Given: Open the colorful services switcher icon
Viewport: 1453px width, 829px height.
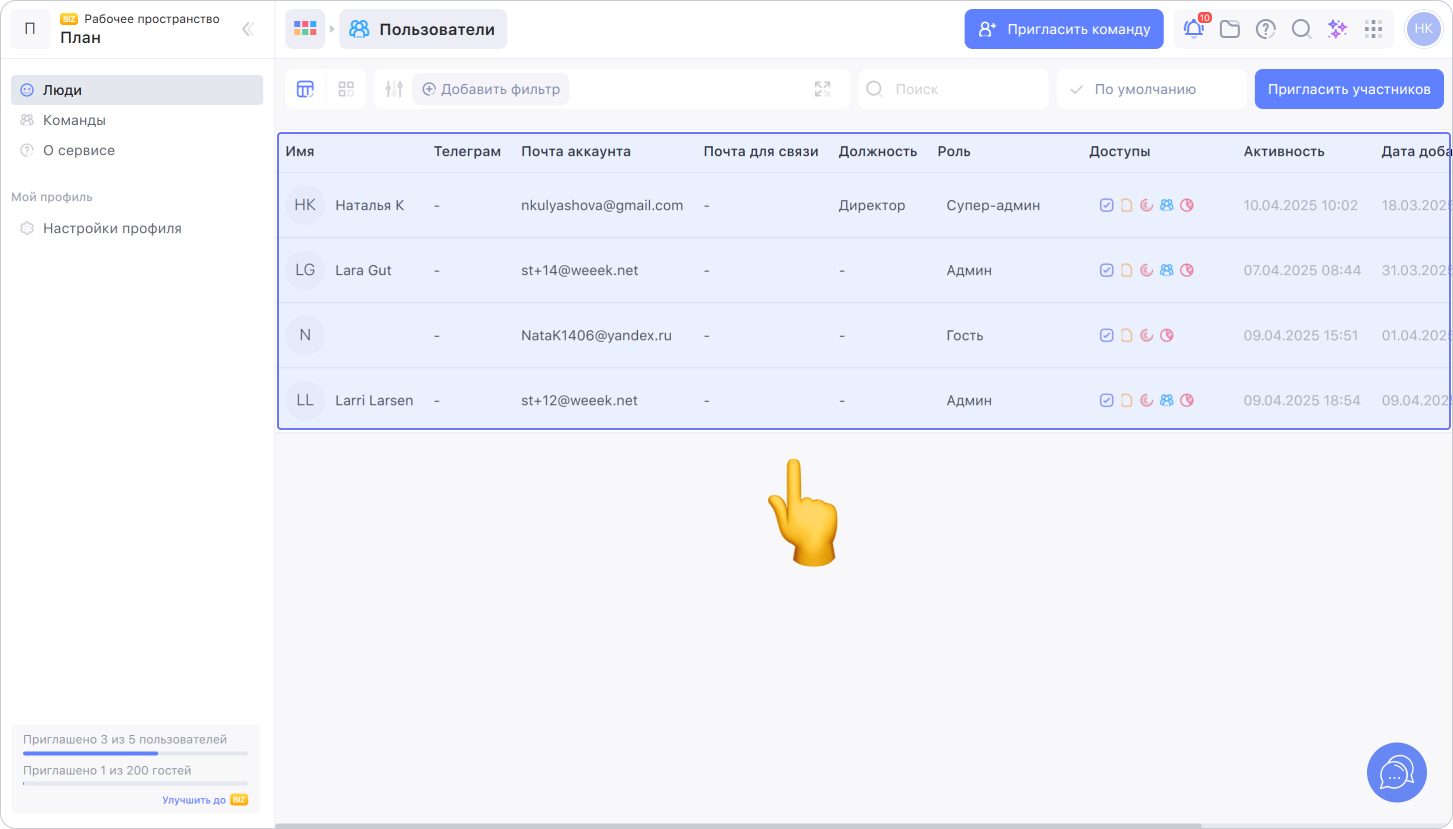Looking at the screenshot, I should click(x=305, y=29).
